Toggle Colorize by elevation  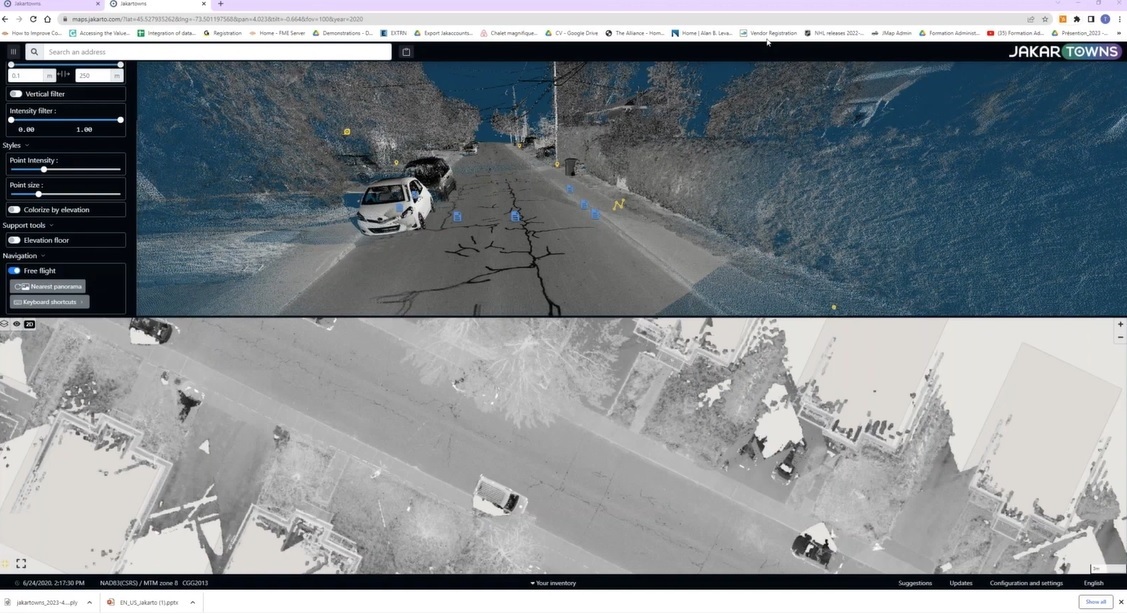(14, 209)
